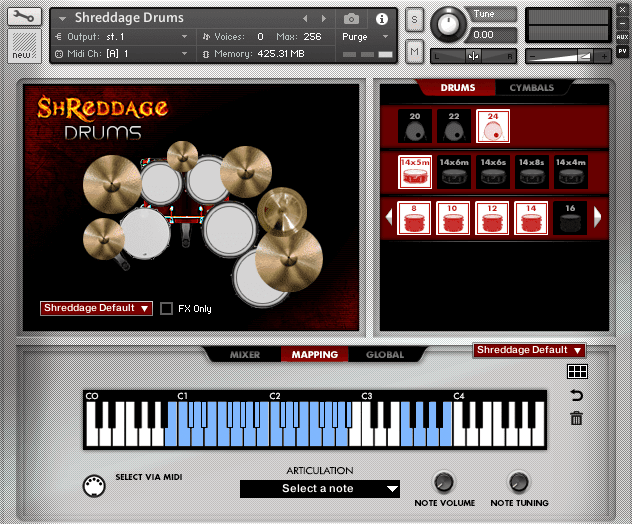Viewport: 632px width, 524px height.
Task: Show more toms with right arrow
Action: (x=597, y=217)
